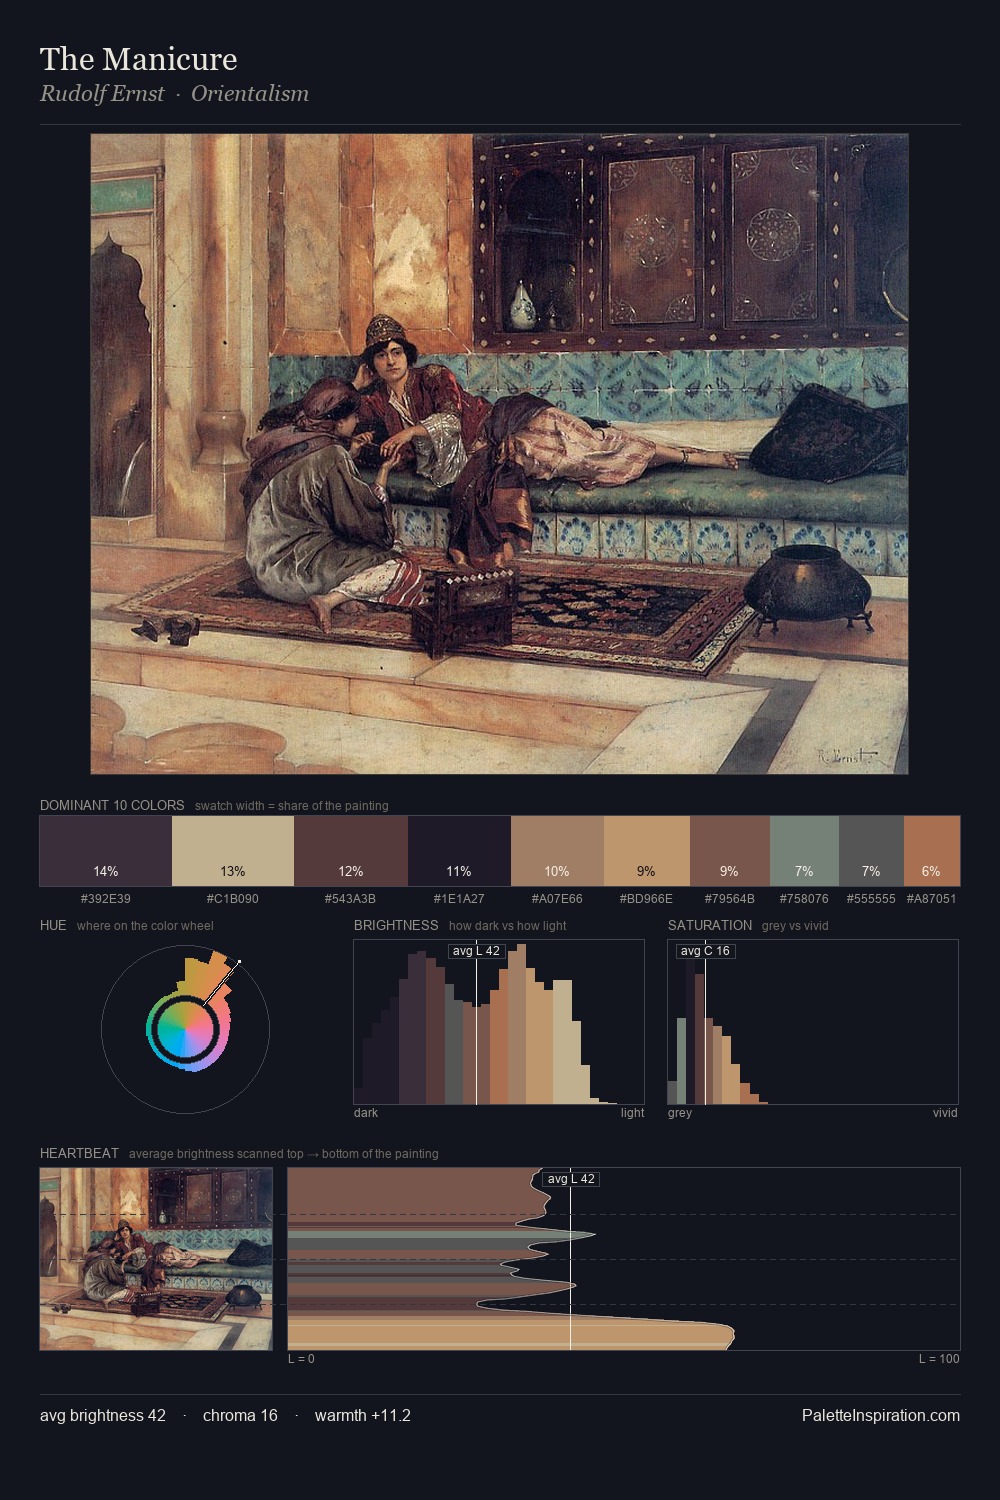Image resolution: width=1000 pixels, height=1500 pixels.
Task: Open the main painting image
Action: (x=499, y=454)
